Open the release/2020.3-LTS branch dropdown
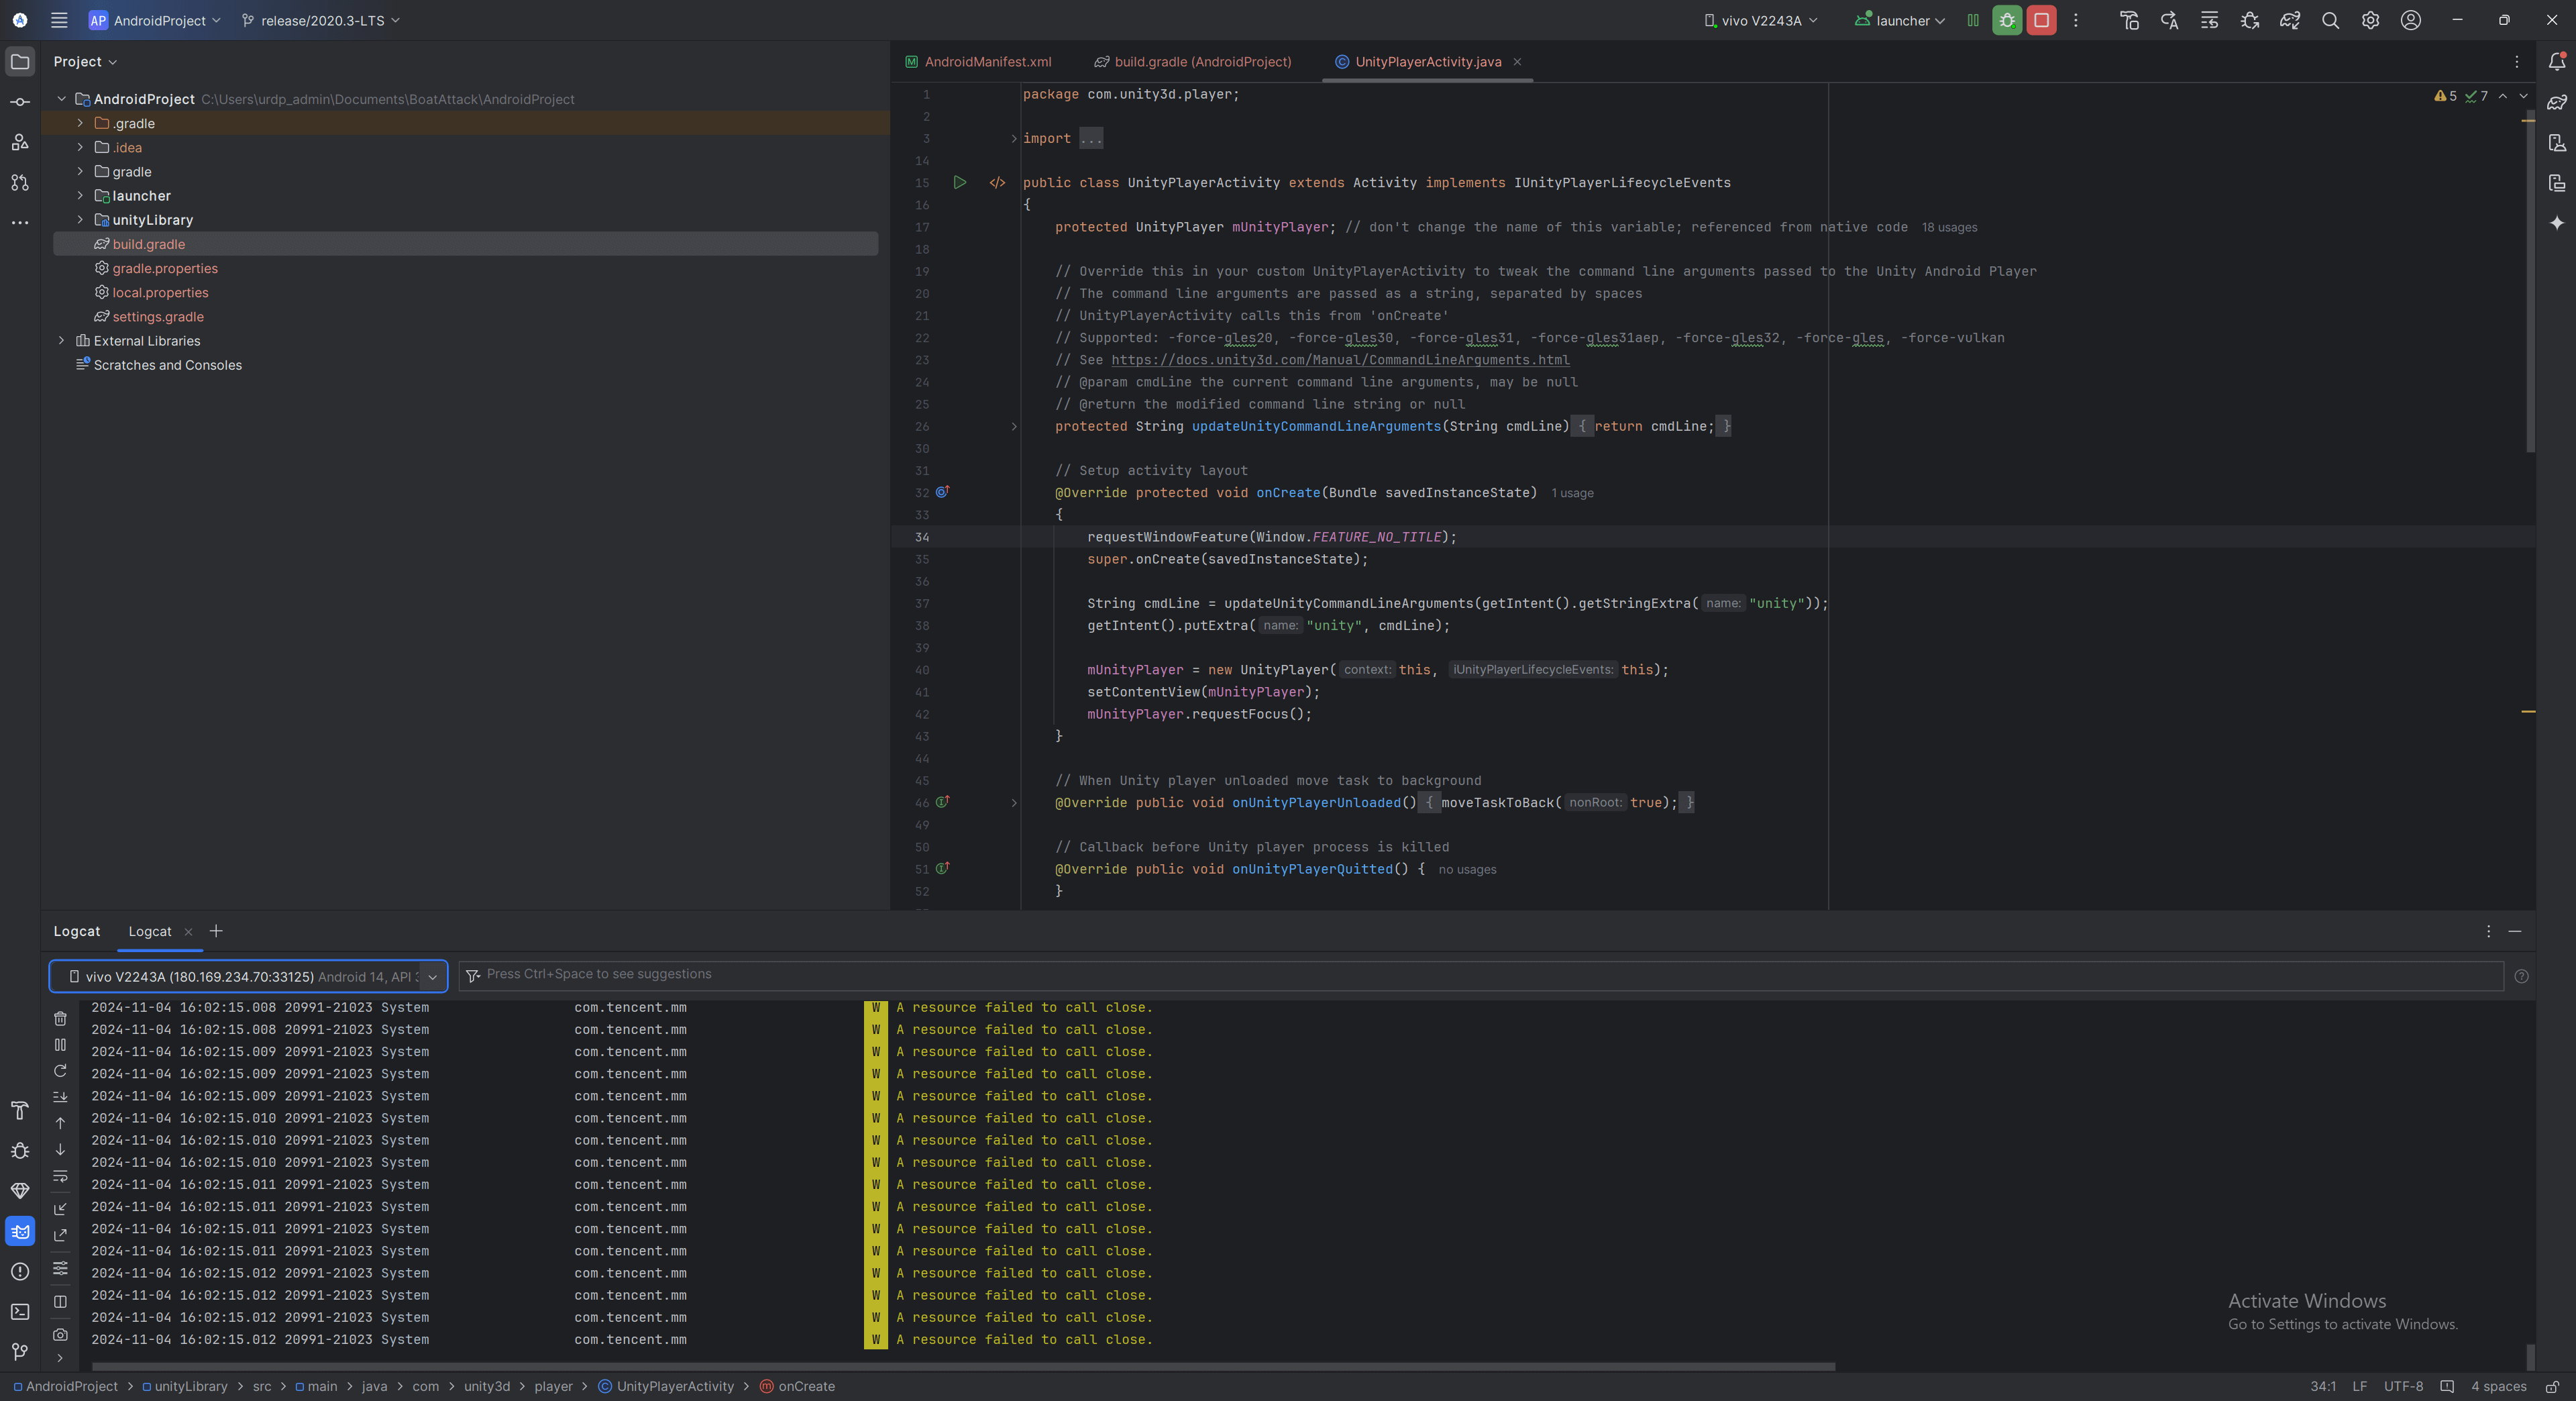Screen dimensions: 2576x1401 [x=321, y=20]
